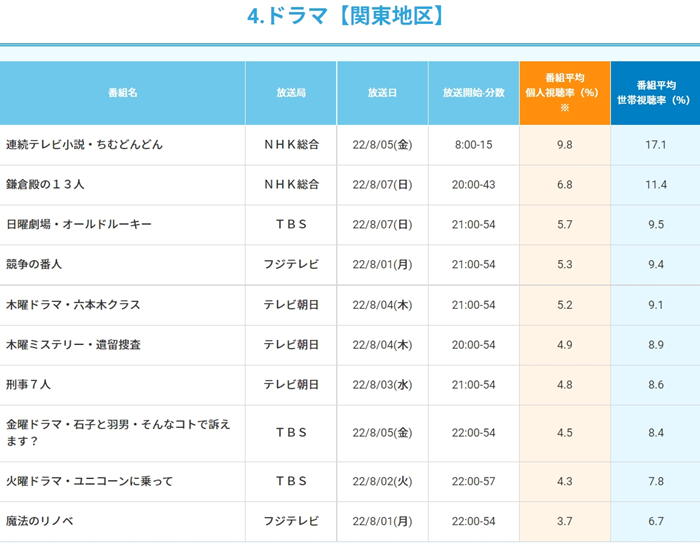Click the date '22/8/05(金)' for ちむどんどん
The image size is (700, 543).
click(382, 145)
